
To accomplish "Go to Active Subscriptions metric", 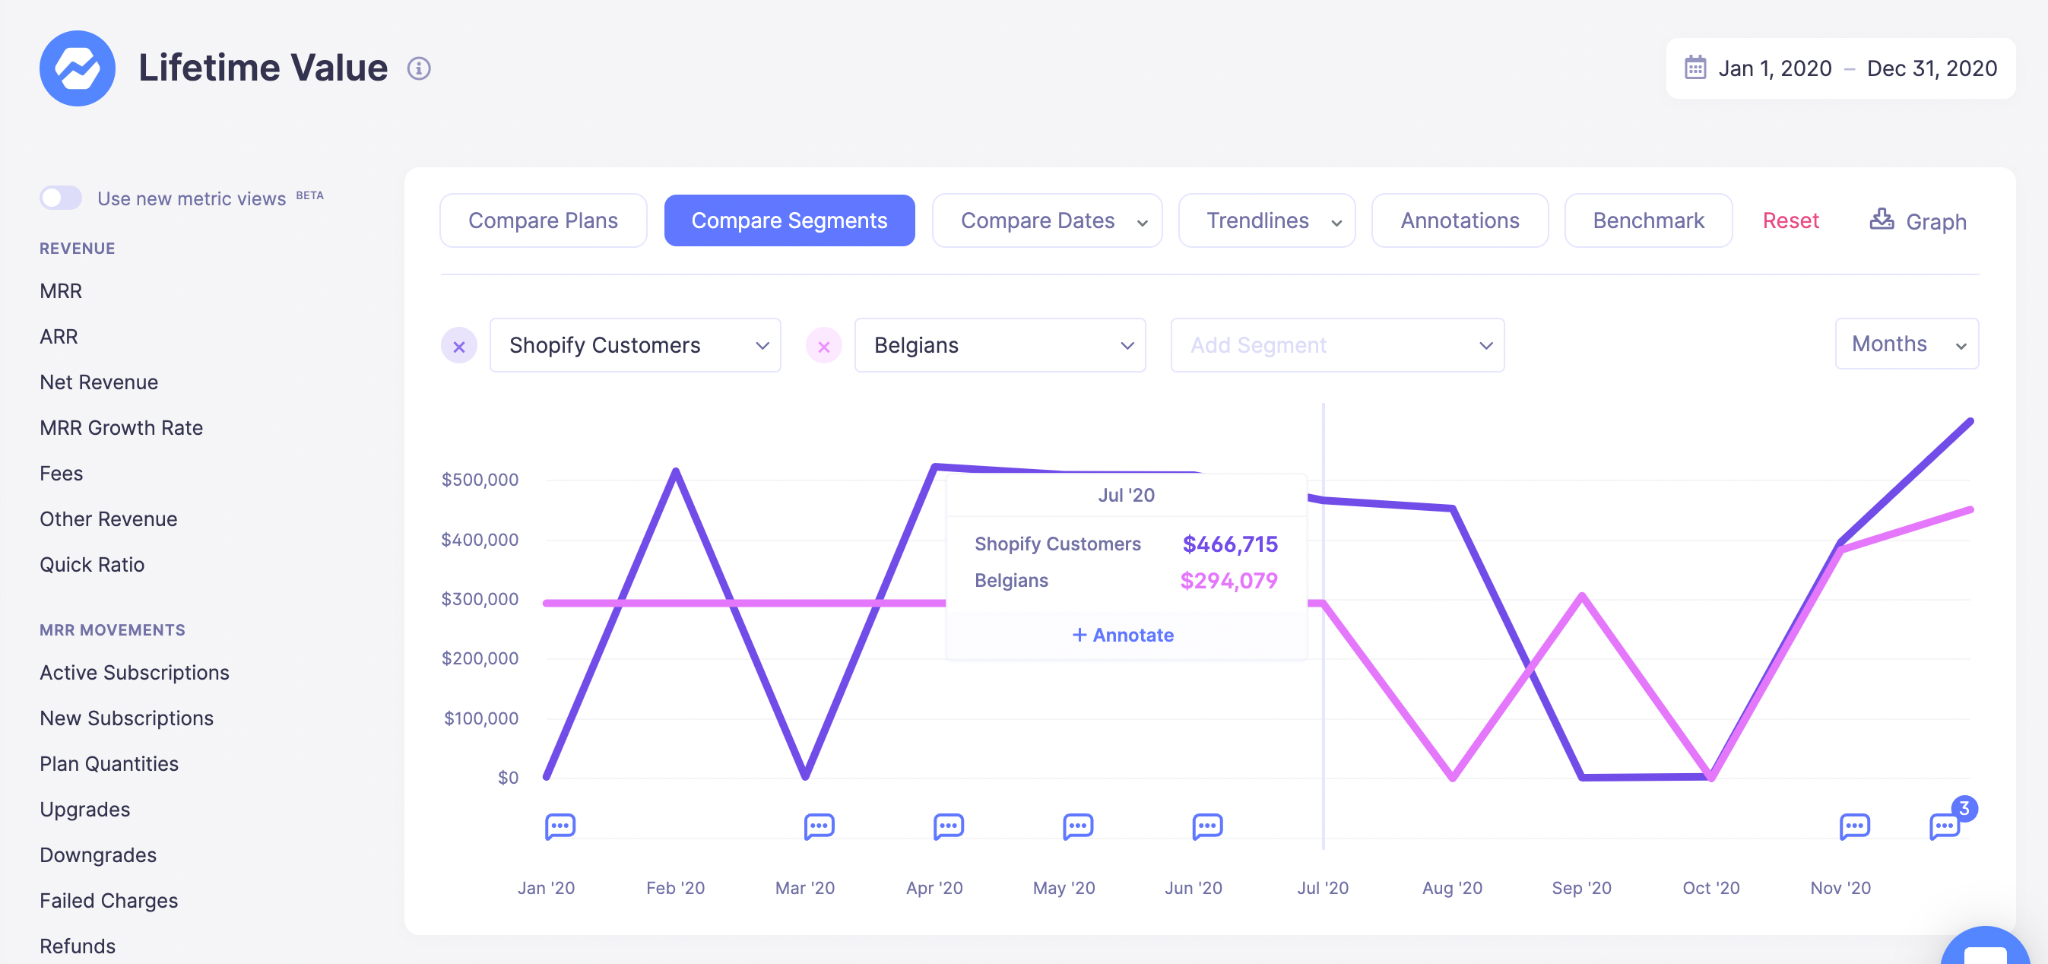I will (134, 673).
